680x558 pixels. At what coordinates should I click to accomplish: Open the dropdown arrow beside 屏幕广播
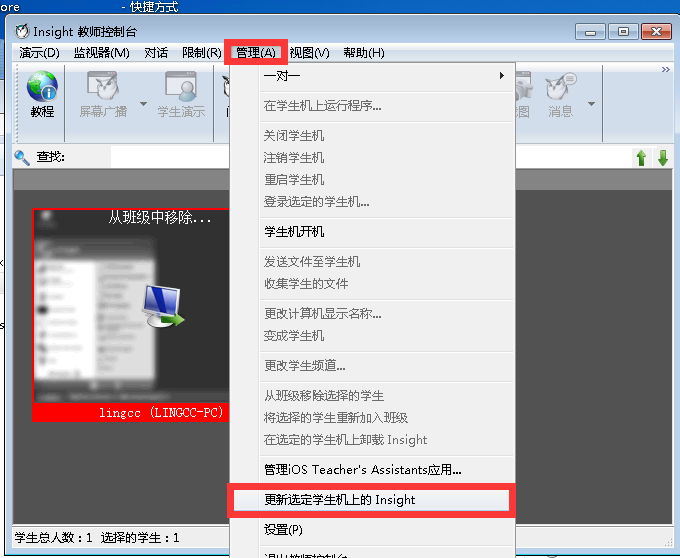(143, 103)
